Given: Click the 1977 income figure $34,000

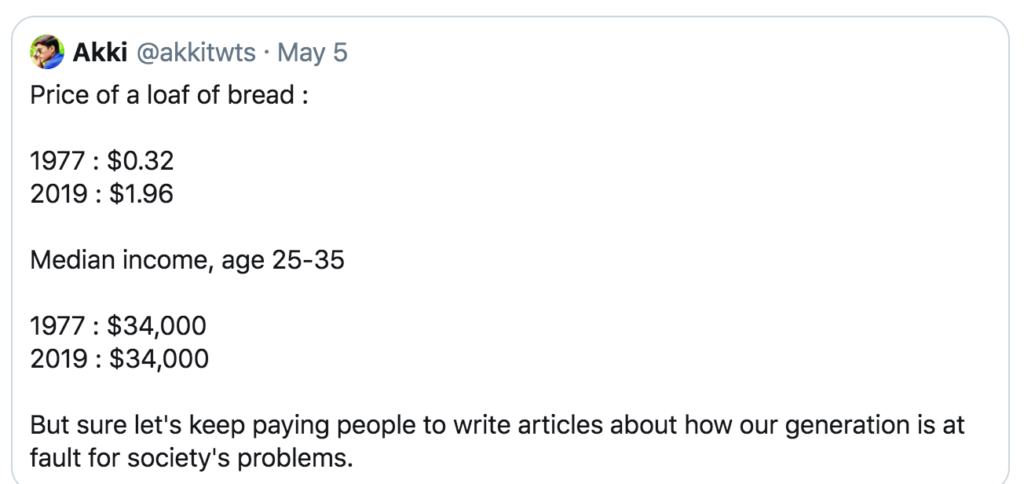Looking at the screenshot, I should [x=157, y=326].
